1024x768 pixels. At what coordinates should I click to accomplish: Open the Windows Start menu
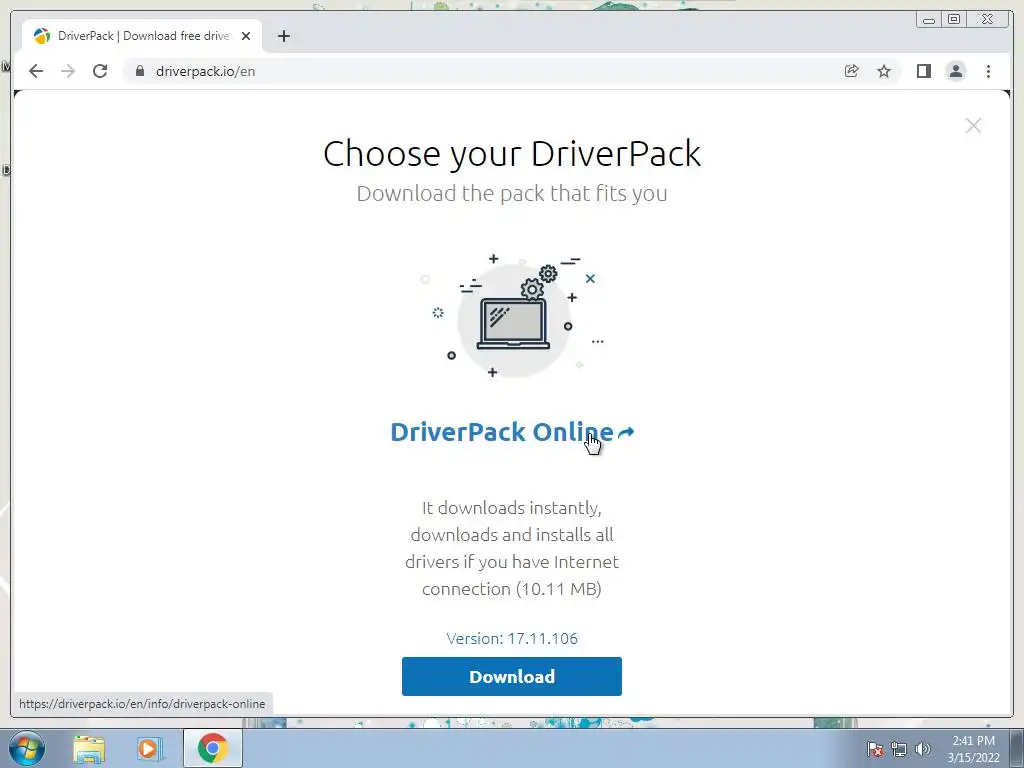pos(27,748)
